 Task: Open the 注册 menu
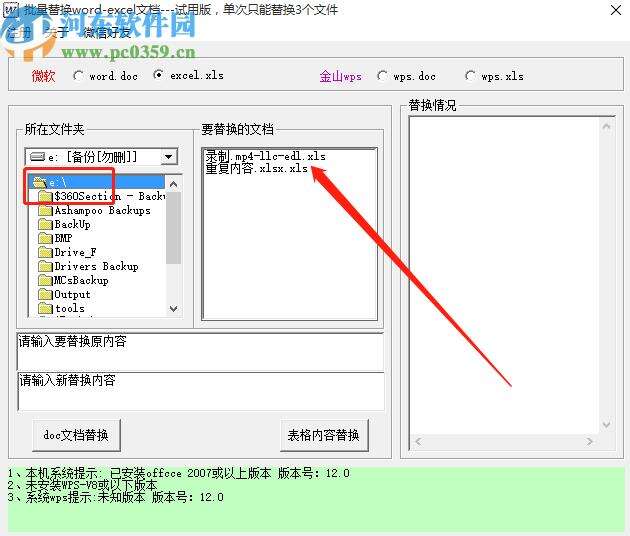click(x=18, y=32)
